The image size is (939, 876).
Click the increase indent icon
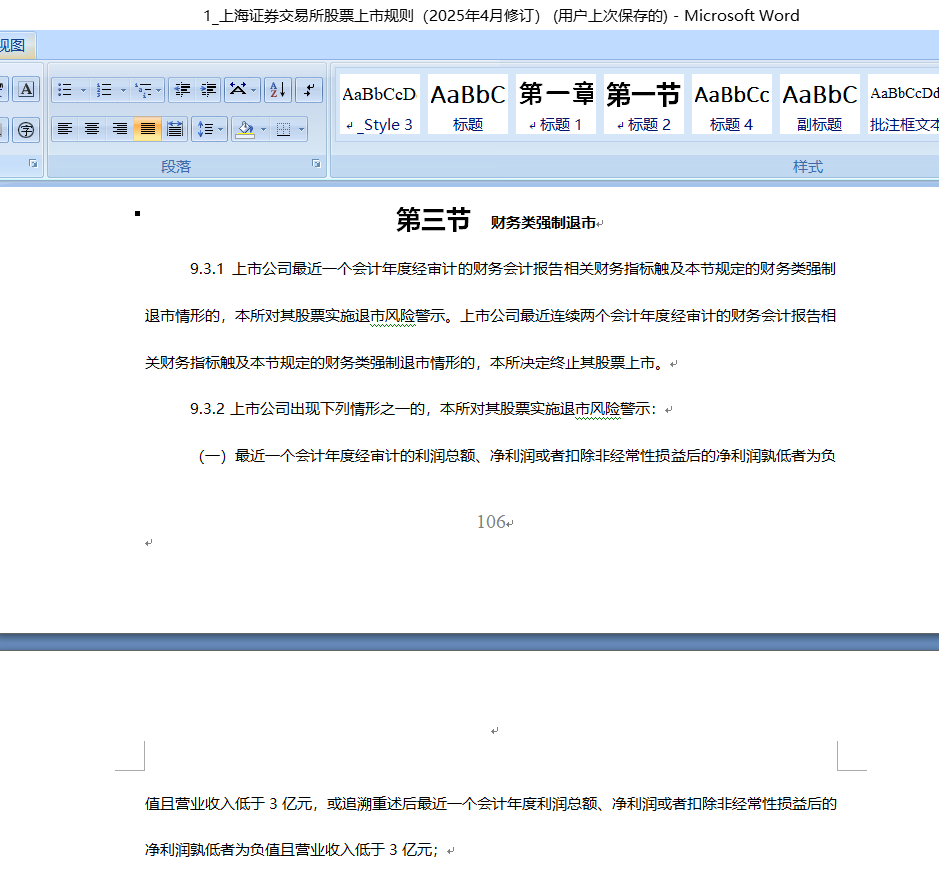[x=208, y=90]
